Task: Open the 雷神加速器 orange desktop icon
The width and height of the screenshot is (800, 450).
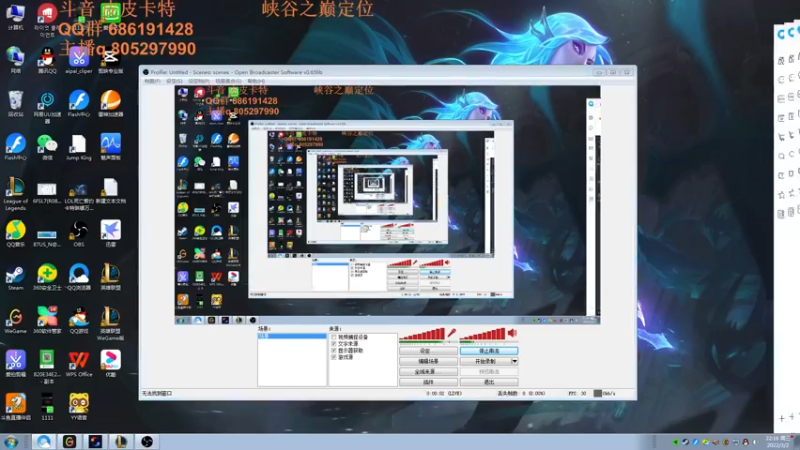Action: [x=110, y=104]
